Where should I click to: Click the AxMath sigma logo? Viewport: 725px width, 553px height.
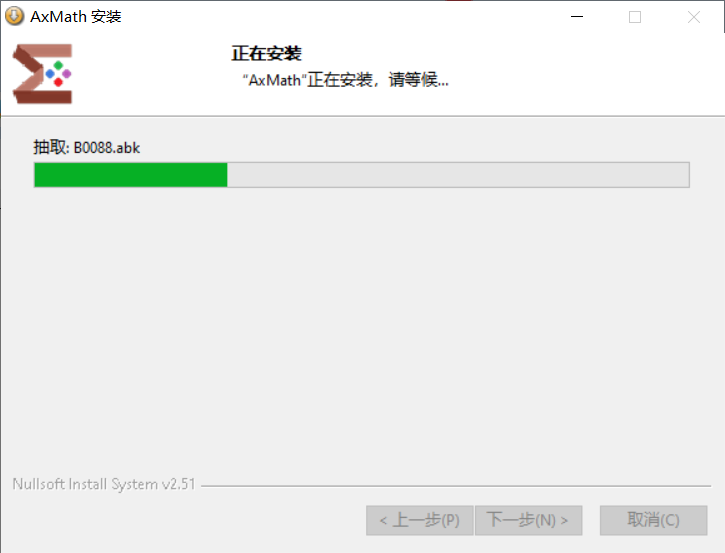click(x=43, y=74)
